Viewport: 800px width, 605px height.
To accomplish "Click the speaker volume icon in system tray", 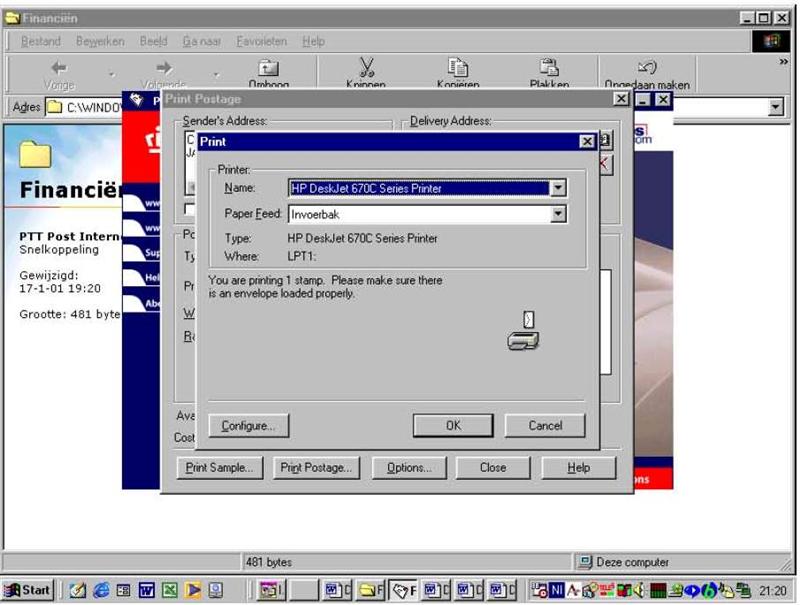I will (x=638, y=591).
